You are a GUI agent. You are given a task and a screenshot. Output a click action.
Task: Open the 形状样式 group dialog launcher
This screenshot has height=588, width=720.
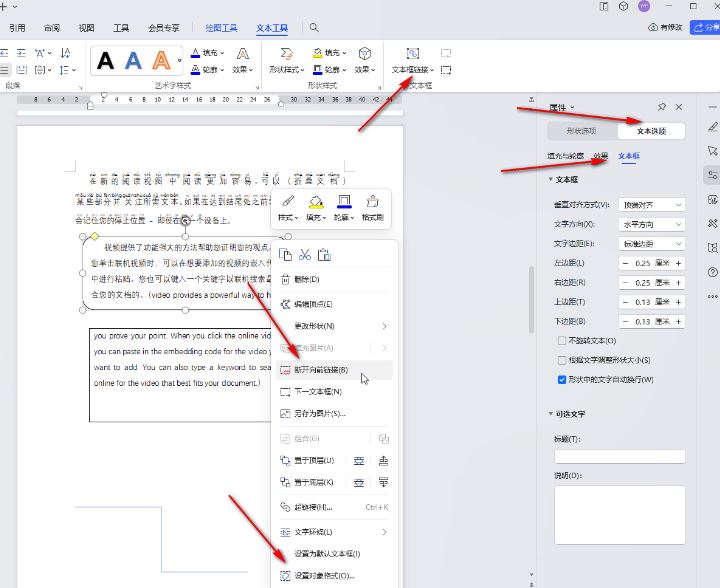pyautogui.click(x=380, y=87)
